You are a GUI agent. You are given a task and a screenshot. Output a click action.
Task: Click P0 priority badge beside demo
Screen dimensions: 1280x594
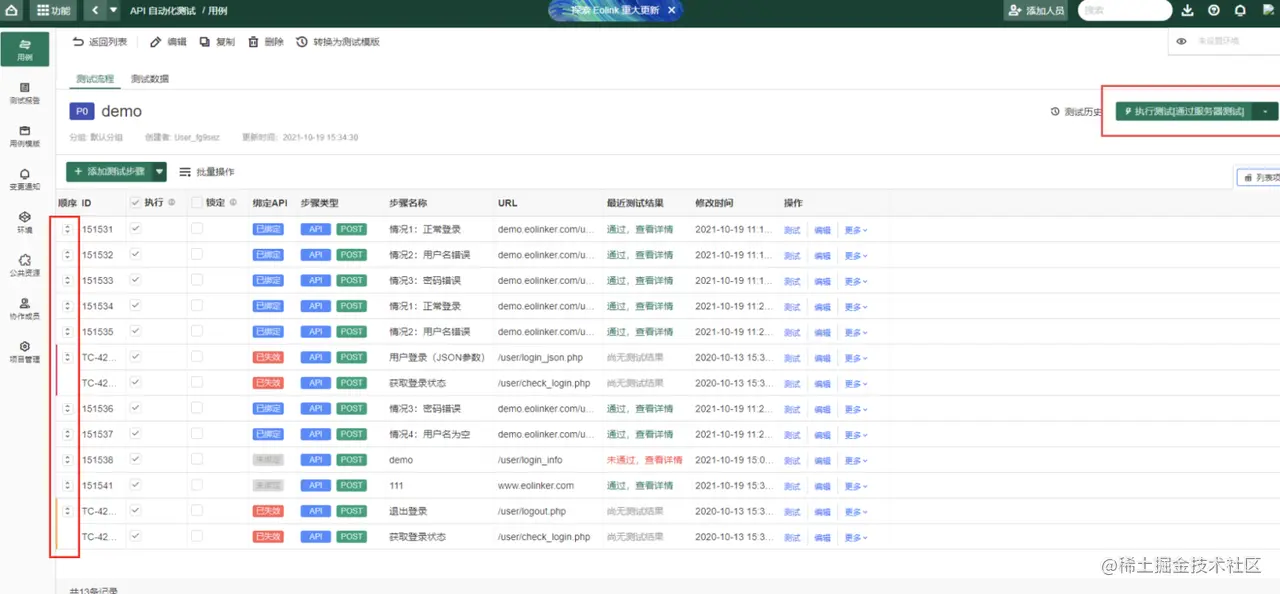click(82, 111)
